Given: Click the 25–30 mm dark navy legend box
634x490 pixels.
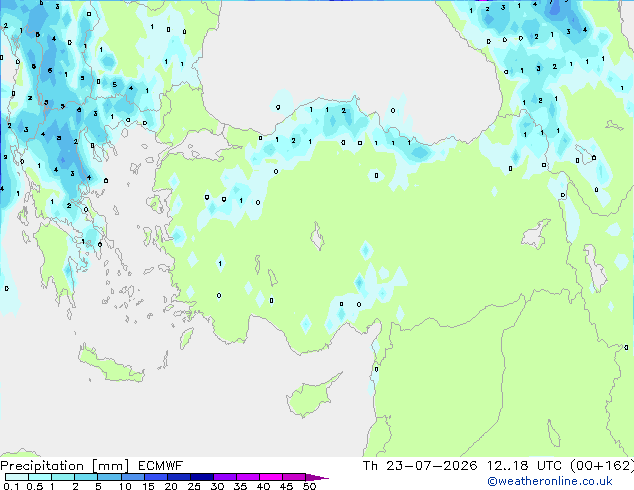Looking at the screenshot, I should 201,477.
